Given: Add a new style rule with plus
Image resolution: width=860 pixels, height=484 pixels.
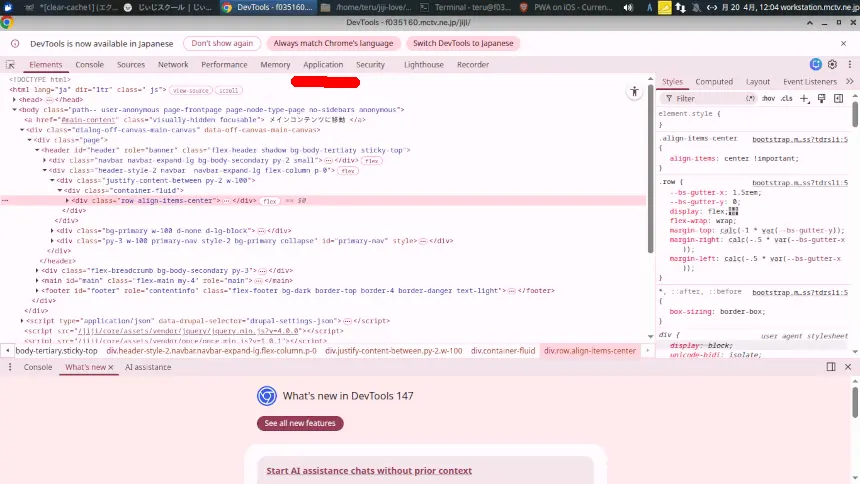Looking at the screenshot, I should (x=804, y=98).
